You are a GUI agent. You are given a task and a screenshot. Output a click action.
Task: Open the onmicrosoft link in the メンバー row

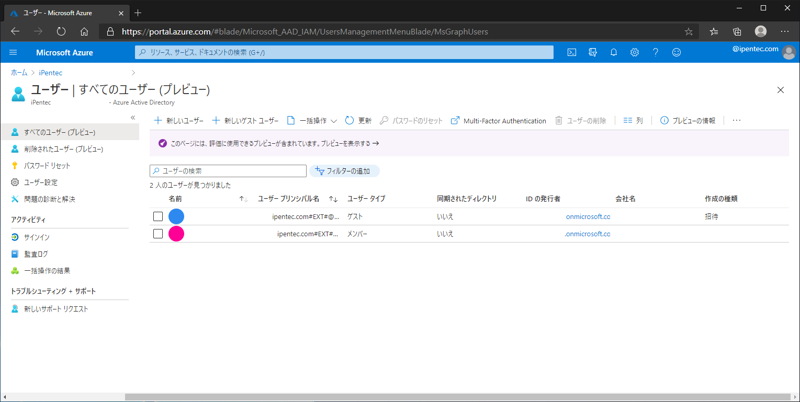(x=587, y=234)
